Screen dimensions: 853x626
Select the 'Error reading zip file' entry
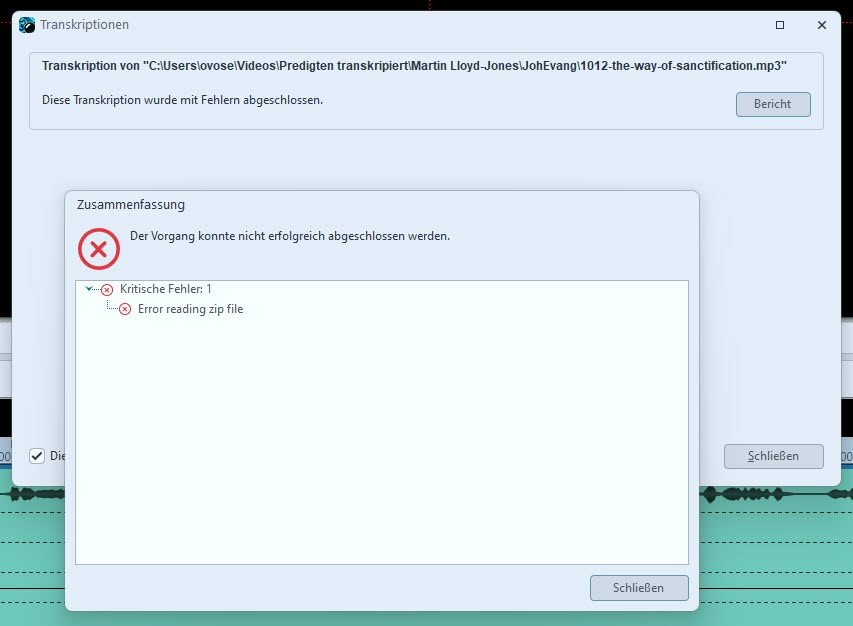point(190,309)
